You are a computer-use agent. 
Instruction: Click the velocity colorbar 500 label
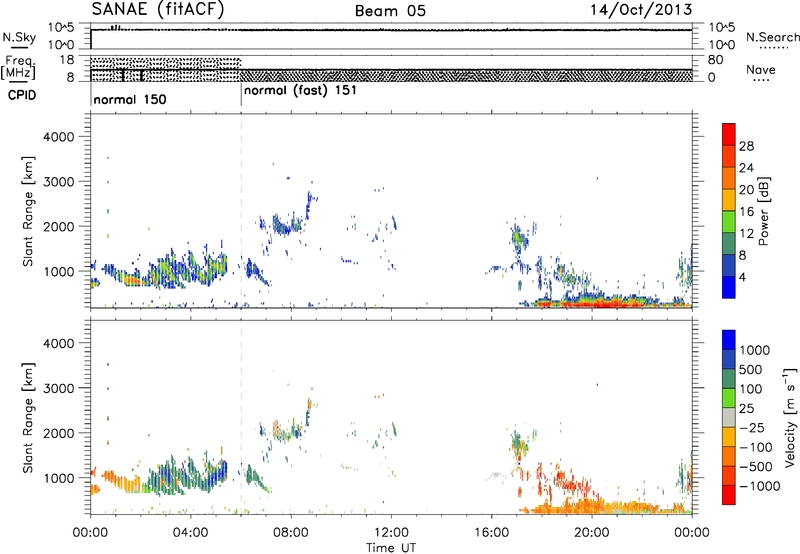[751, 369]
